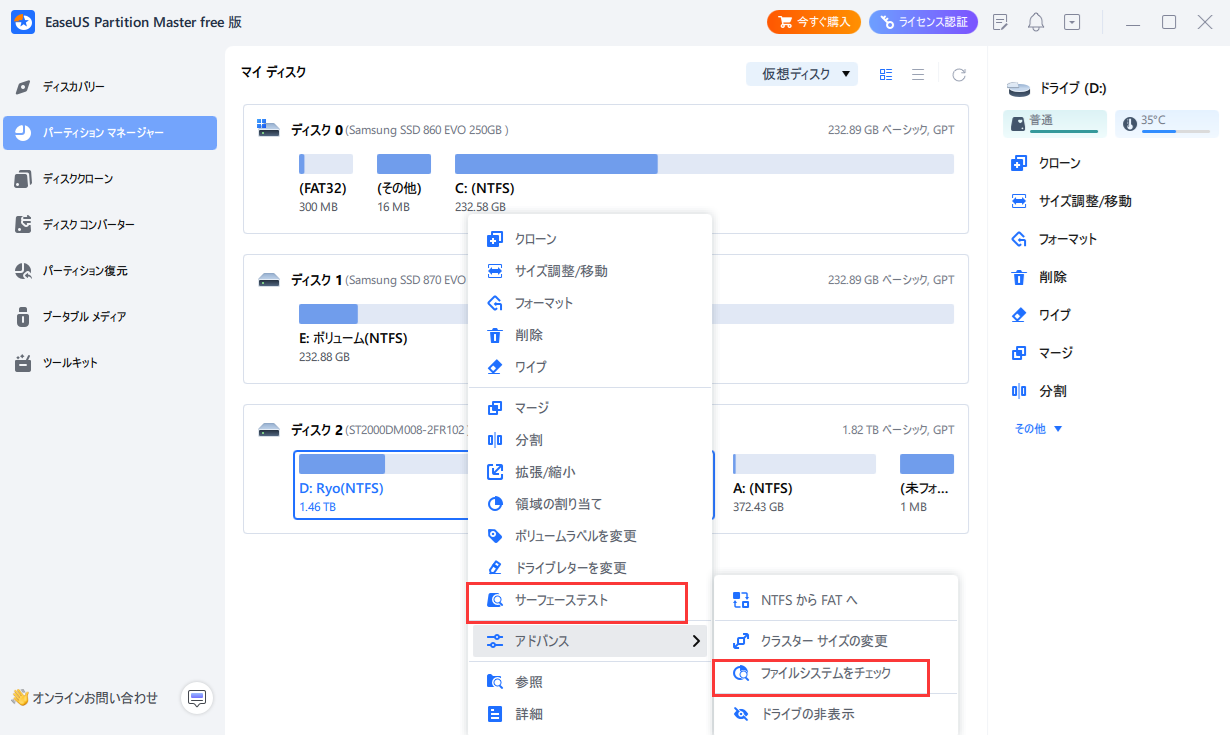This screenshot has width=1230, height=735.
Task: Open the online support chat icon
Action: [197, 697]
